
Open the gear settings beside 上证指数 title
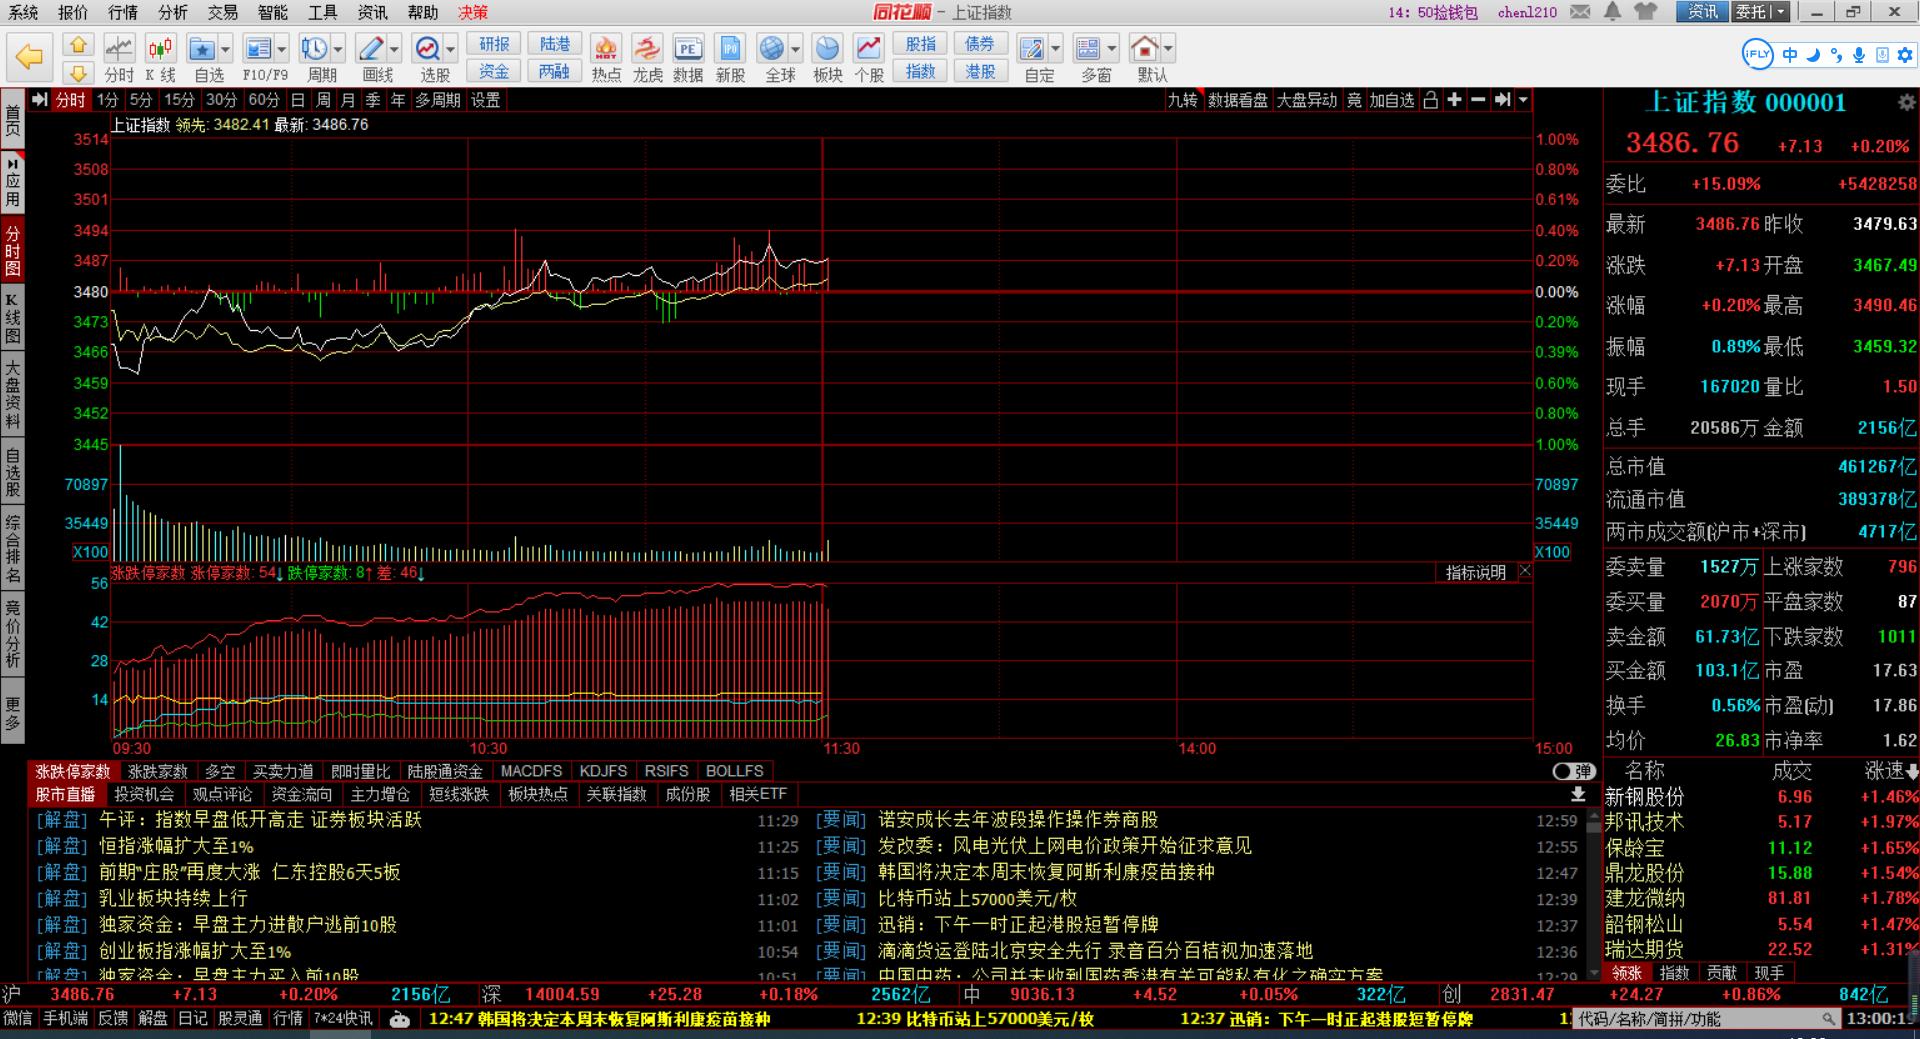(1906, 102)
